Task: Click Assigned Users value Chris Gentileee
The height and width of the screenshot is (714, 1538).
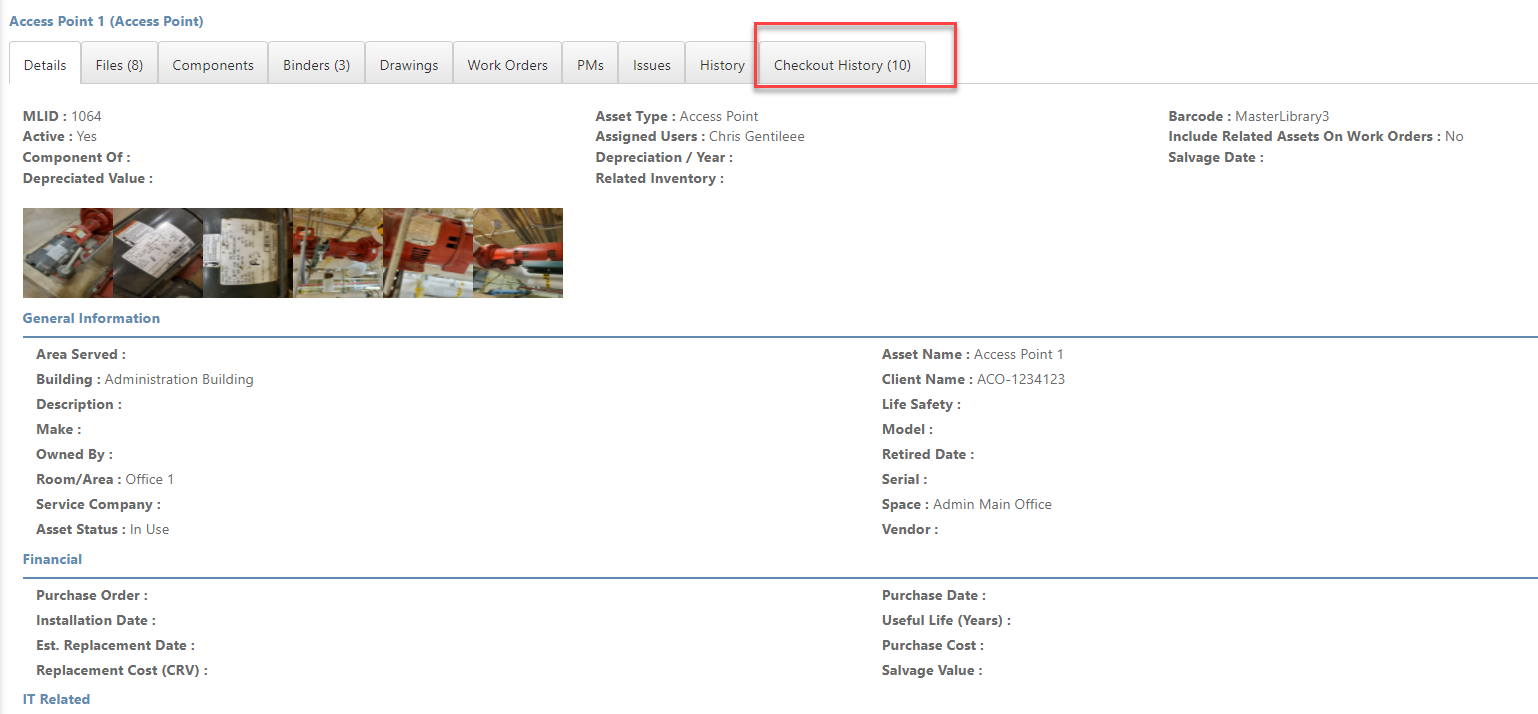Action: click(757, 136)
